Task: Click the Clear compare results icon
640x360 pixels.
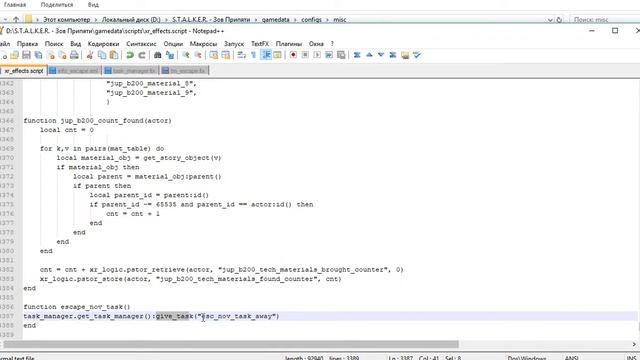Action: [x=393, y=55]
